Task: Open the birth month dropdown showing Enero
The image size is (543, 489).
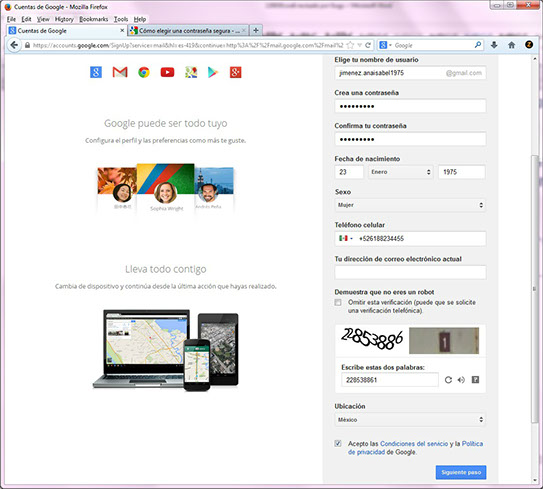Action: 401,172
